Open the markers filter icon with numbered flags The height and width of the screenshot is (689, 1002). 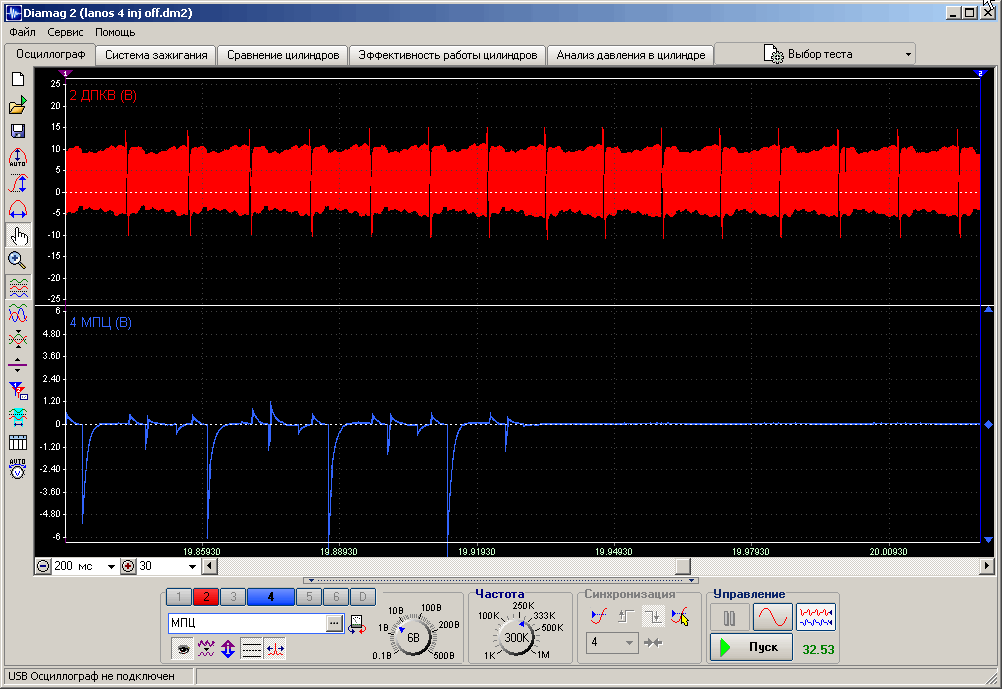tap(18, 391)
